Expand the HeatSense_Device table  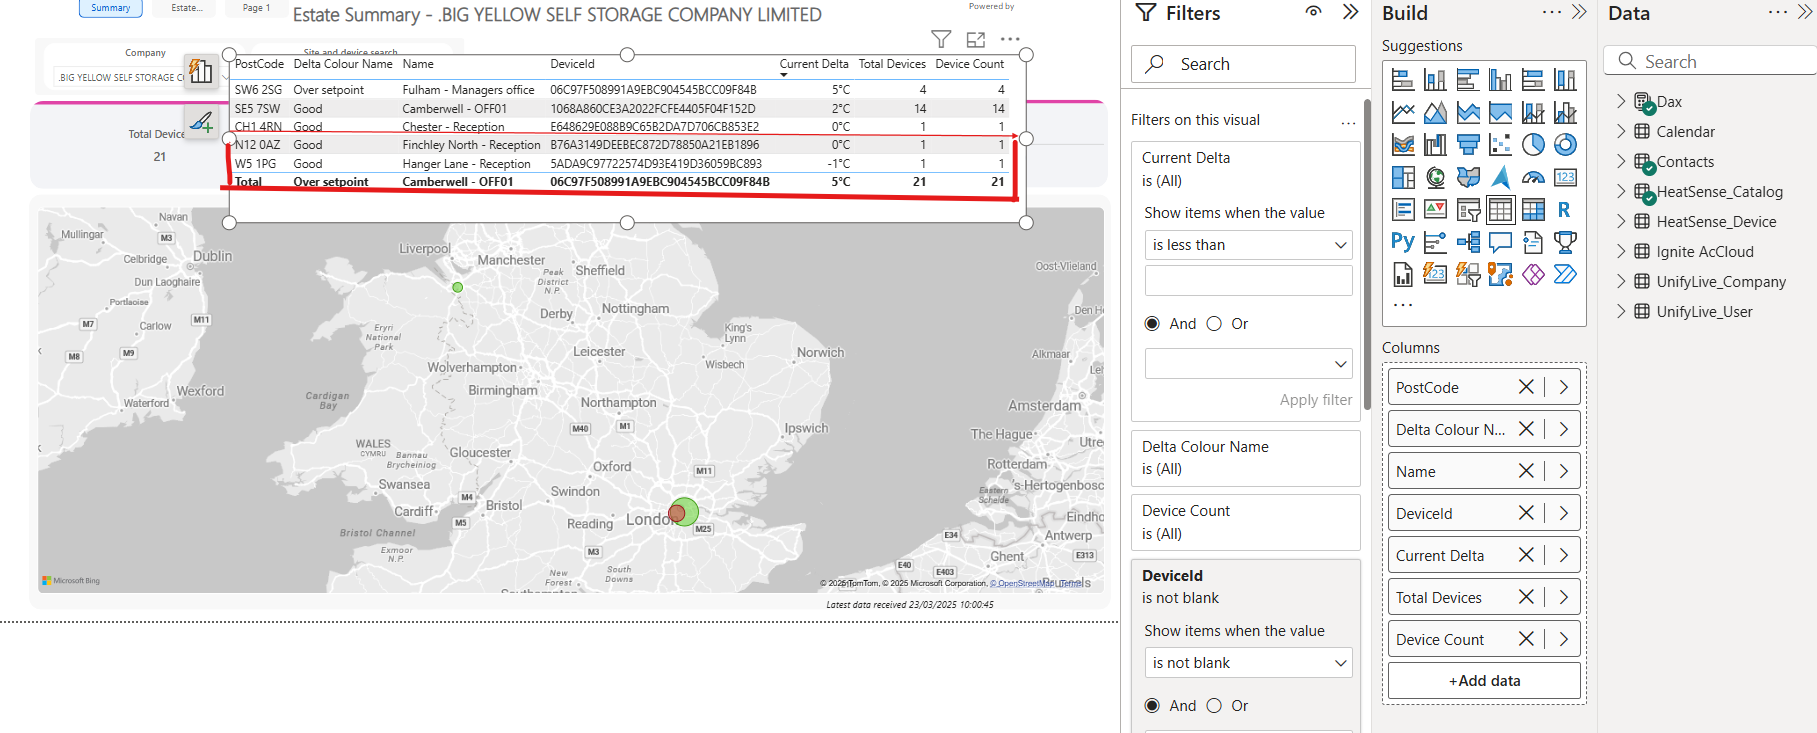coord(1621,222)
